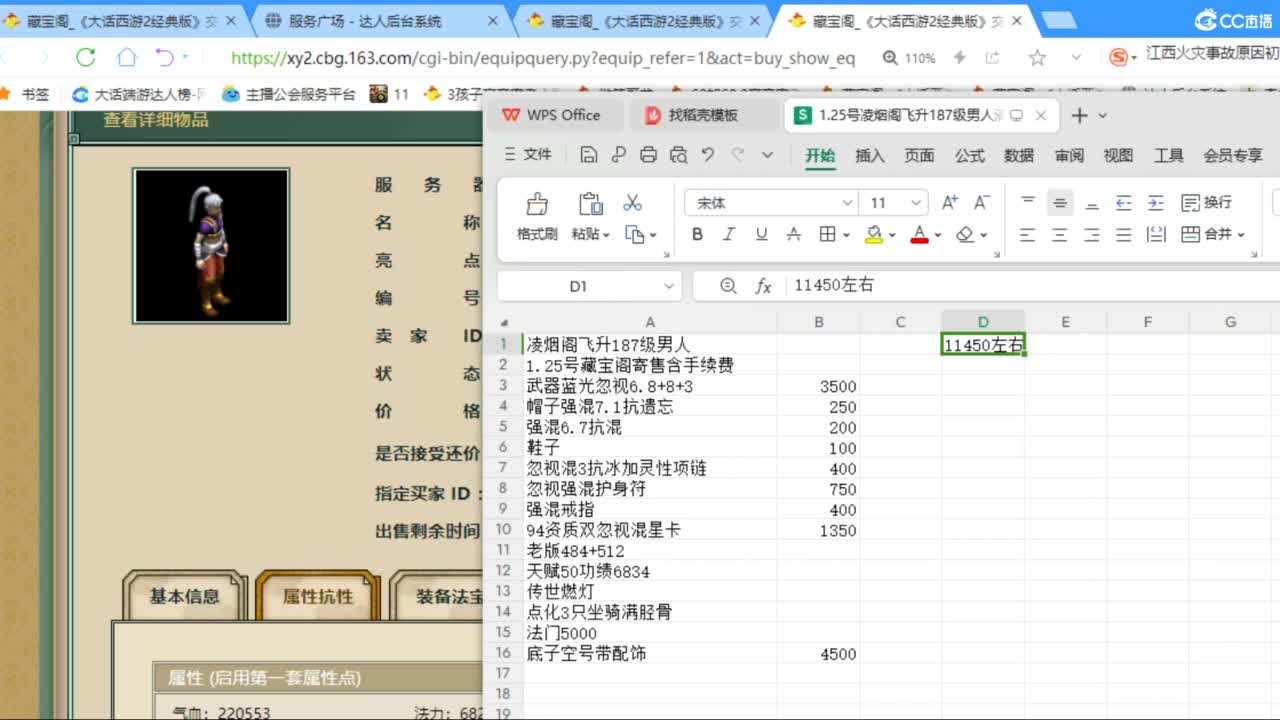The width and height of the screenshot is (1280, 720).
Task: Align cell content to bottom
Action: 1092,203
